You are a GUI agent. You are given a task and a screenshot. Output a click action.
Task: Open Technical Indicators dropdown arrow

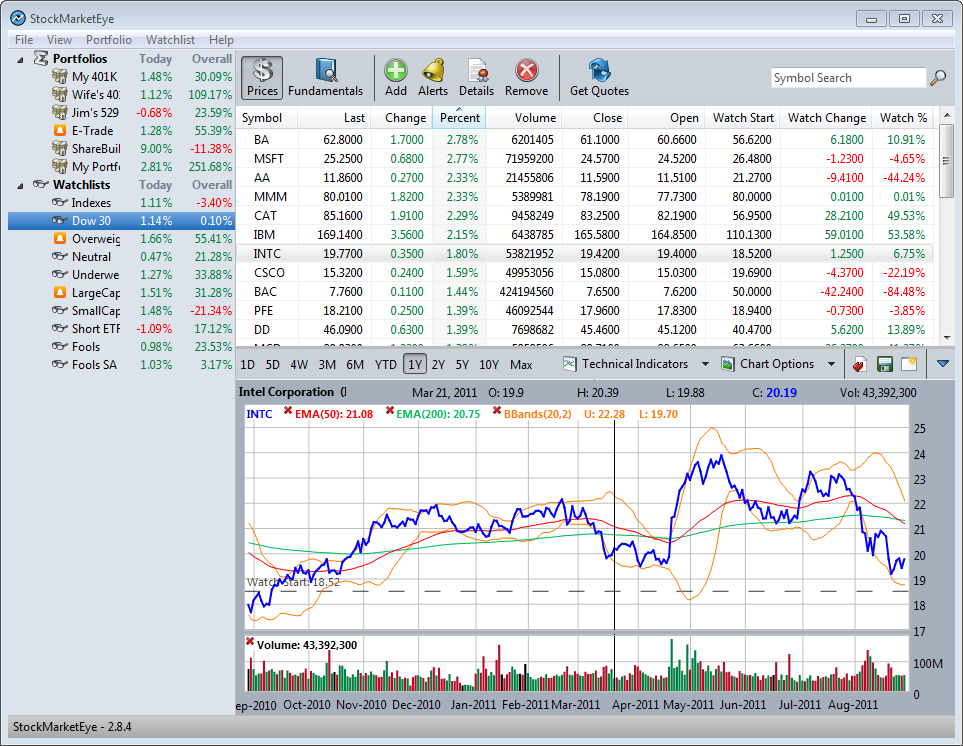tap(705, 364)
